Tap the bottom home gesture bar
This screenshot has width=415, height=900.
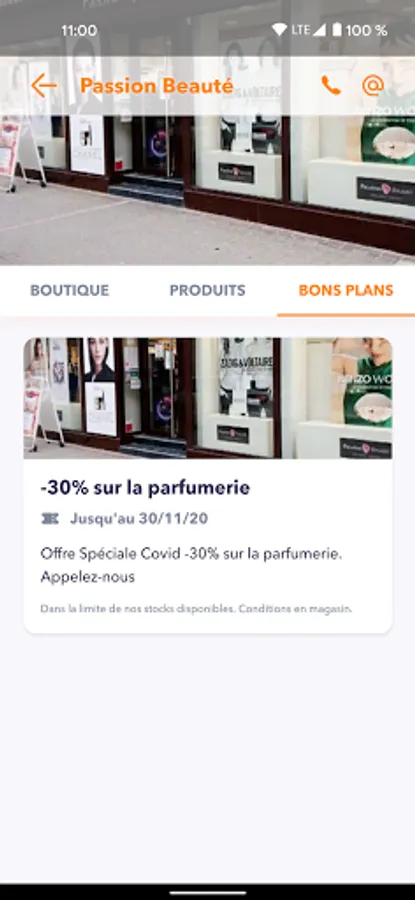208,893
